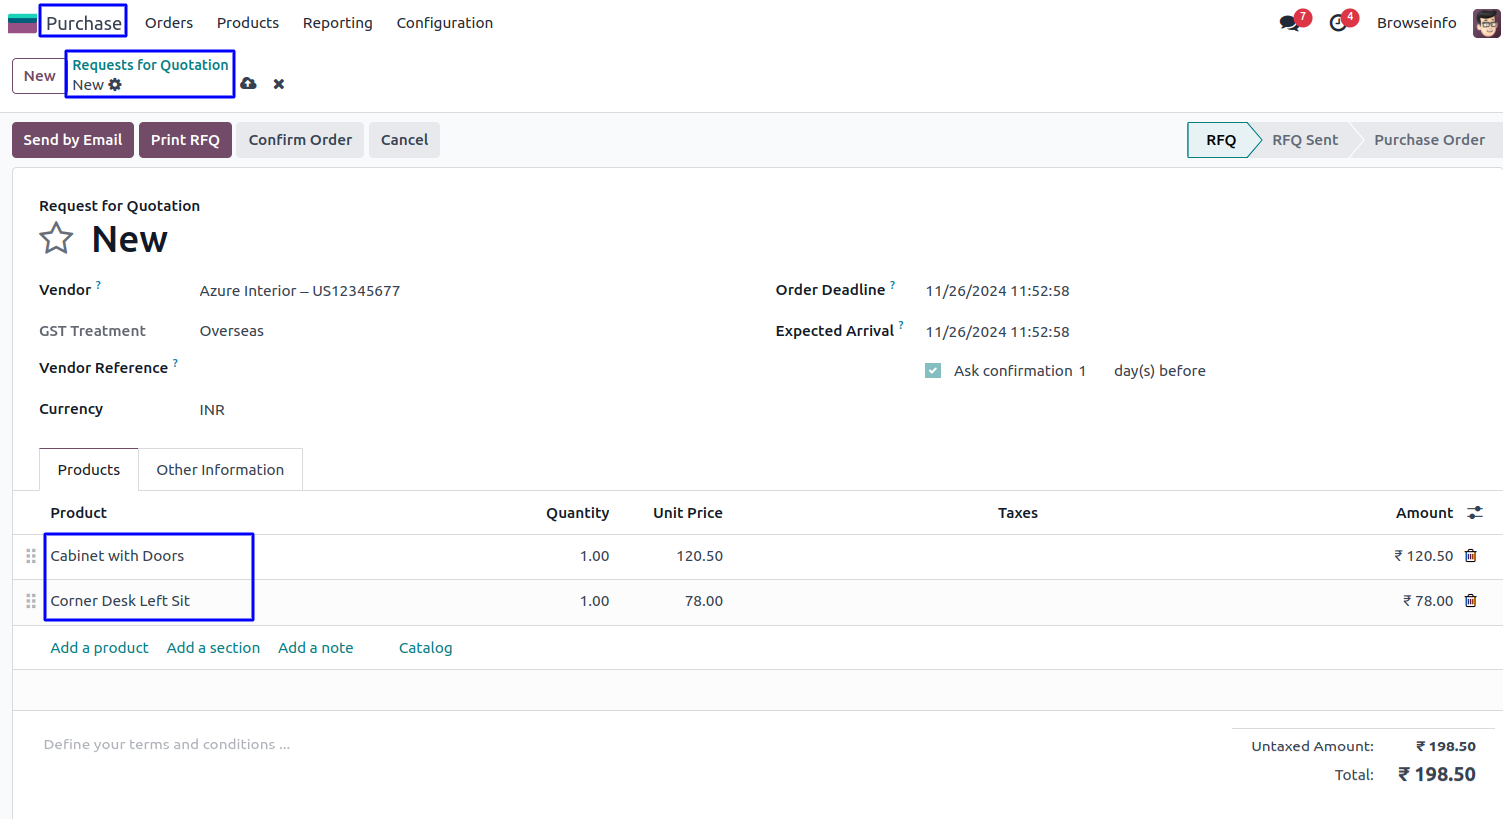Image resolution: width=1503 pixels, height=819 pixels.
Task: Open the Reporting menu
Action: click(337, 23)
